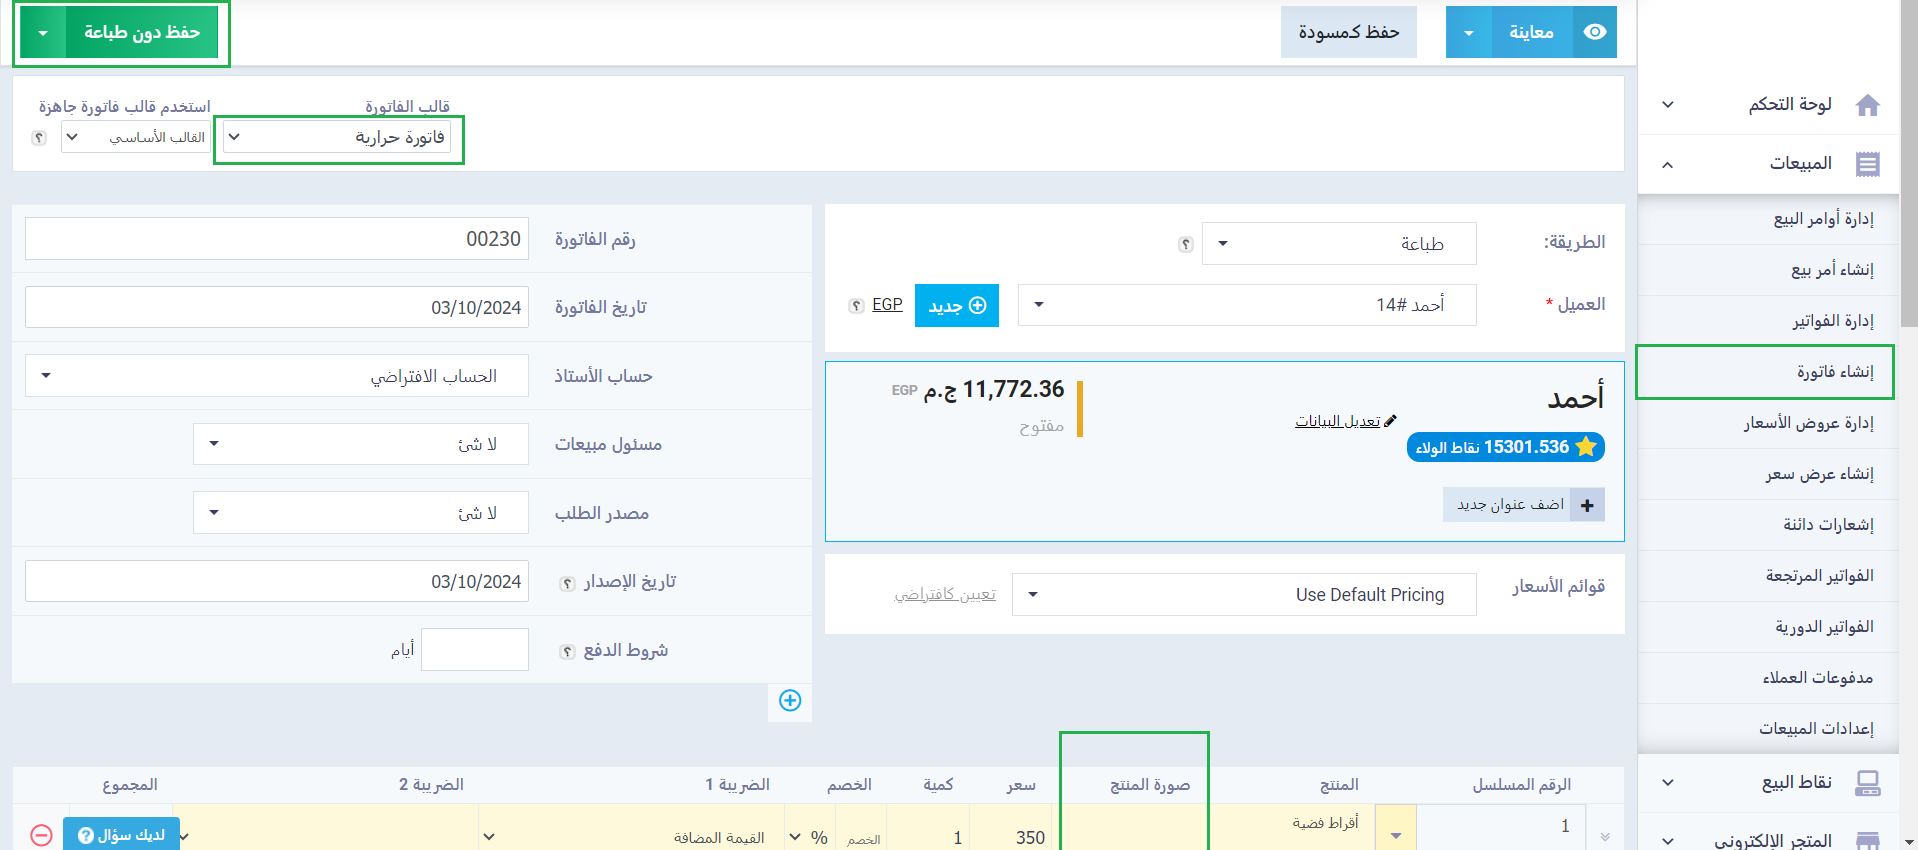Viewport: 1918px width, 850px height.
Task: Open the customer selection dropdown
Action: (1246, 305)
